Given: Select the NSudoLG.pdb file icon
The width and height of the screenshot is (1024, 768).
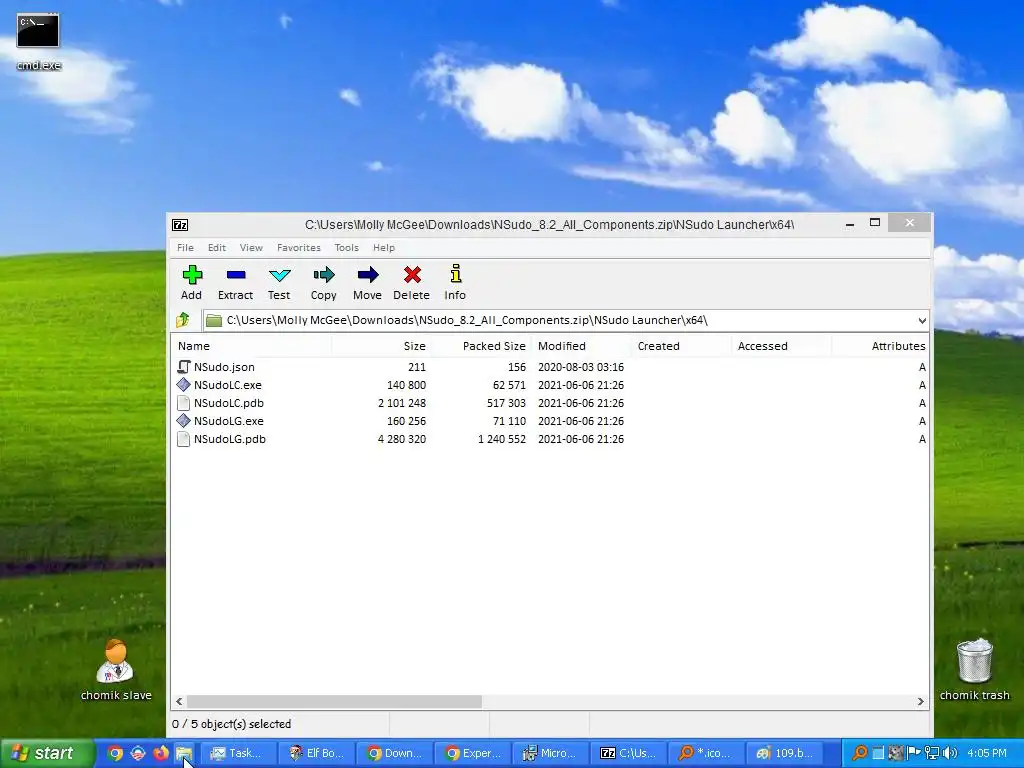Looking at the screenshot, I should [x=184, y=439].
